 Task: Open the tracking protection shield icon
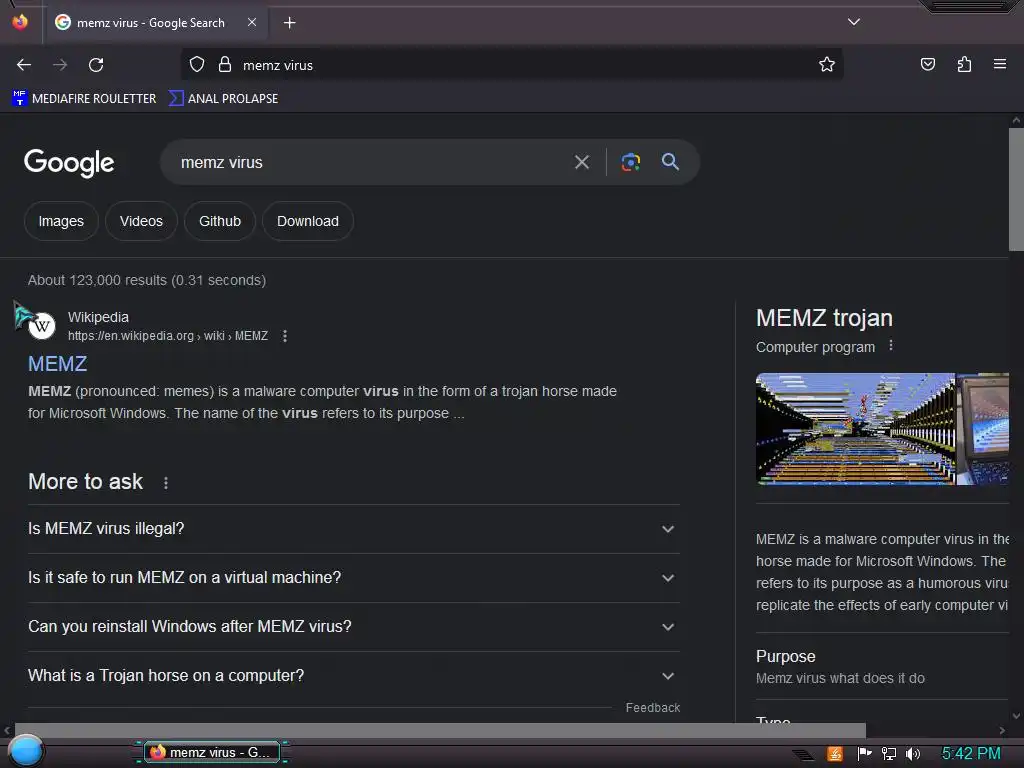(197, 64)
